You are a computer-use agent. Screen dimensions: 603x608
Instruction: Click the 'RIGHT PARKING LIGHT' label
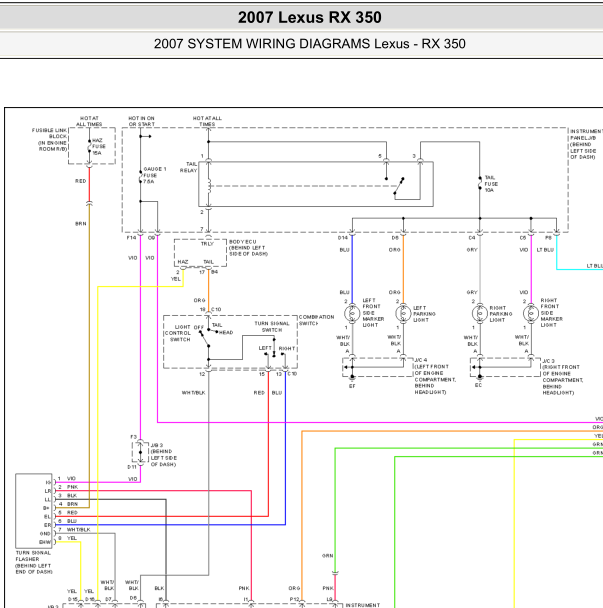(x=501, y=314)
